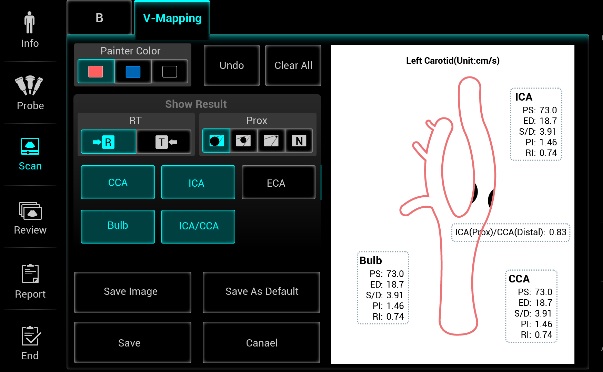
Task: Toggle result display to R side
Action: (108, 142)
